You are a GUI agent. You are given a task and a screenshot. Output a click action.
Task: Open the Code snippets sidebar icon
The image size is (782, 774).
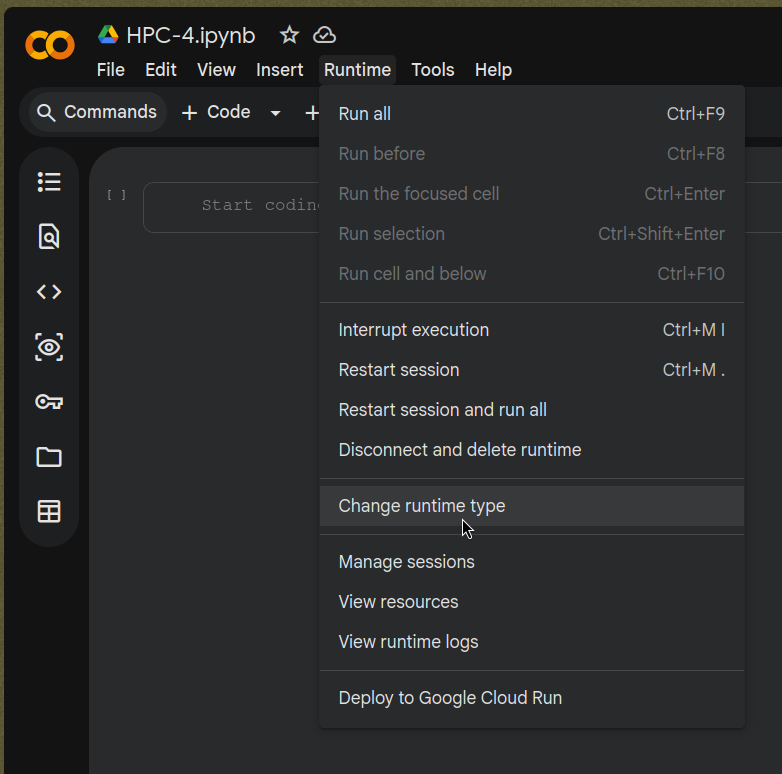pos(49,292)
